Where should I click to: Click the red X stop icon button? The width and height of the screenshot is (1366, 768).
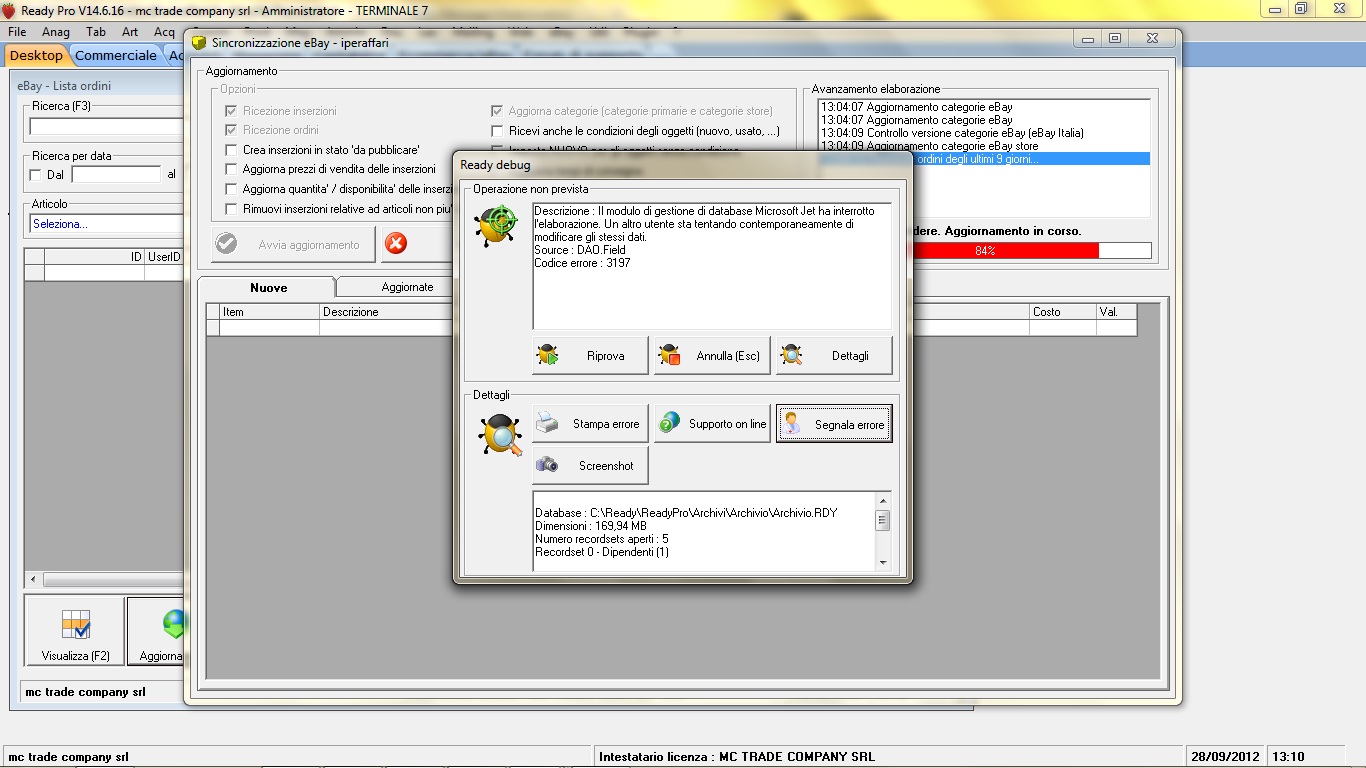click(x=397, y=244)
